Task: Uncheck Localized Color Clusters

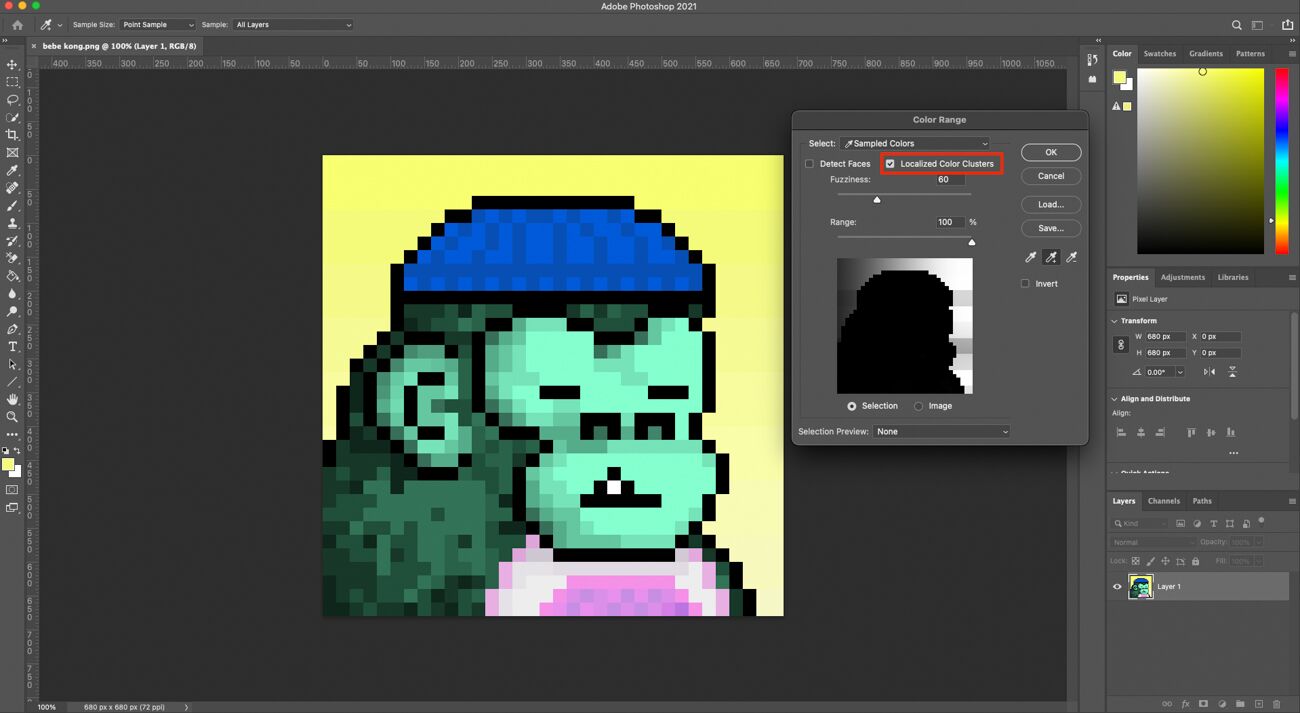Action: coord(890,163)
